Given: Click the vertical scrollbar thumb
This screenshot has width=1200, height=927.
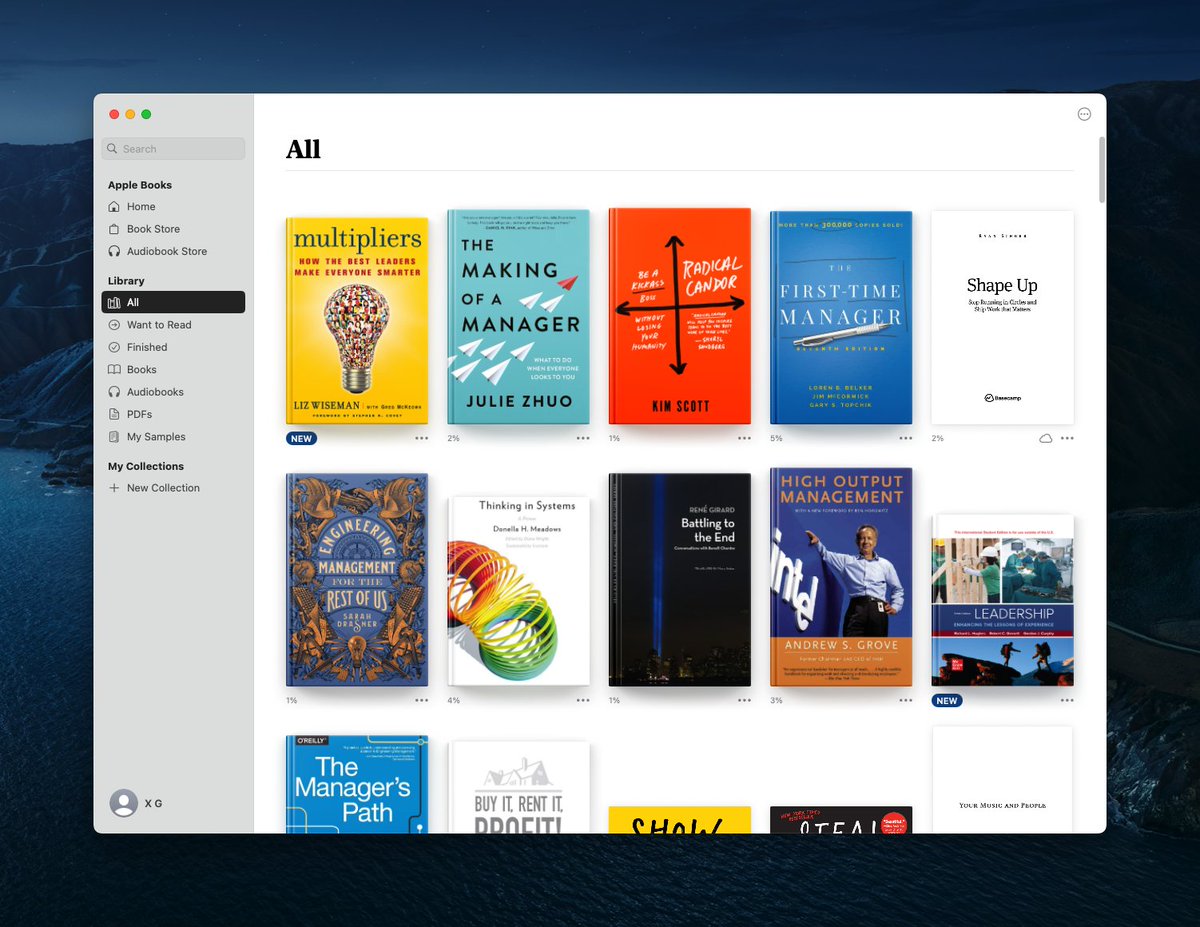Looking at the screenshot, I should click(x=1102, y=168).
